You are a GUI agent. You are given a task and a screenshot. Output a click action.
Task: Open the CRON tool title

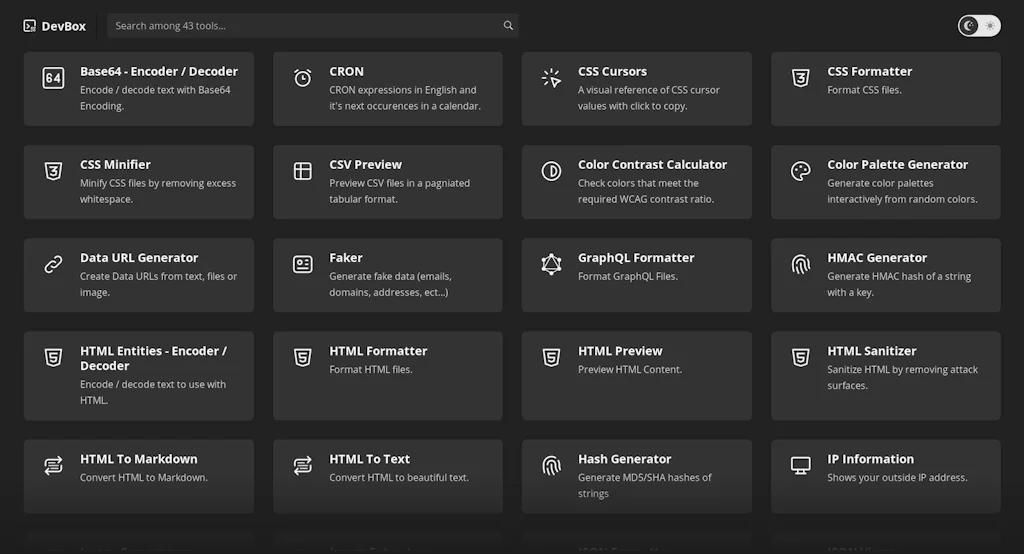(x=346, y=71)
